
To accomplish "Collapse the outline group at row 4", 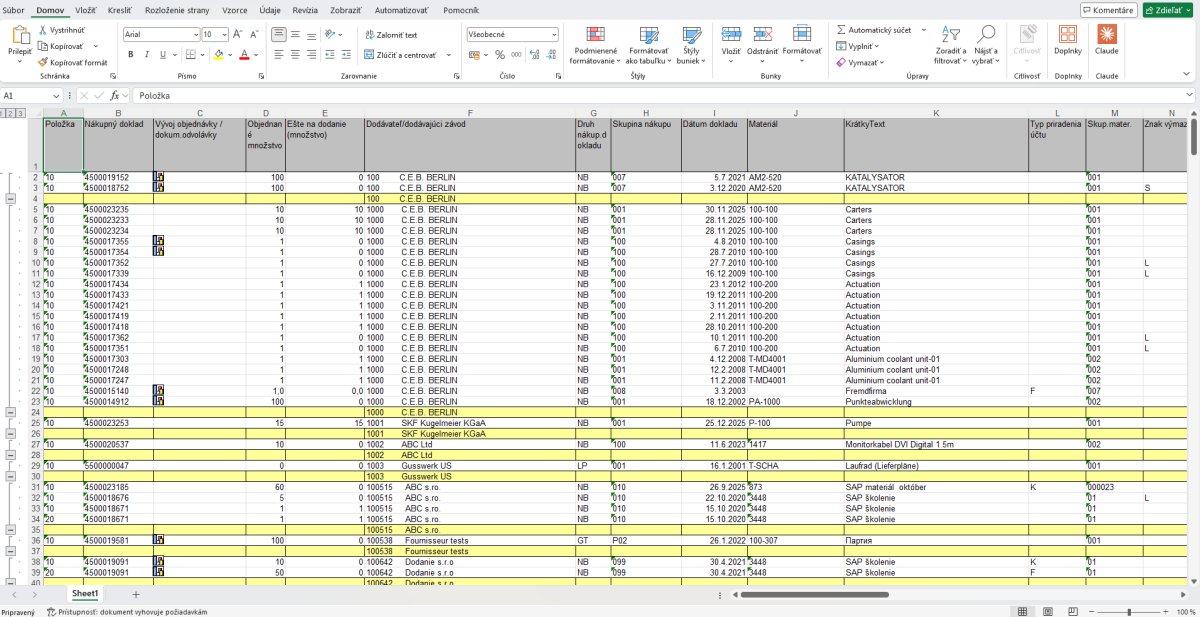I will click(x=10, y=199).
